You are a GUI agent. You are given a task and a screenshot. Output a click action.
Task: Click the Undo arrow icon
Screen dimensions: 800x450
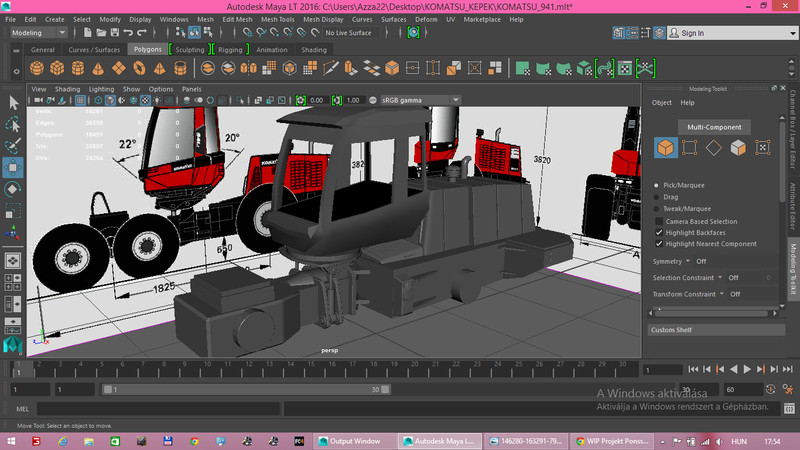[x=128, y=33]
